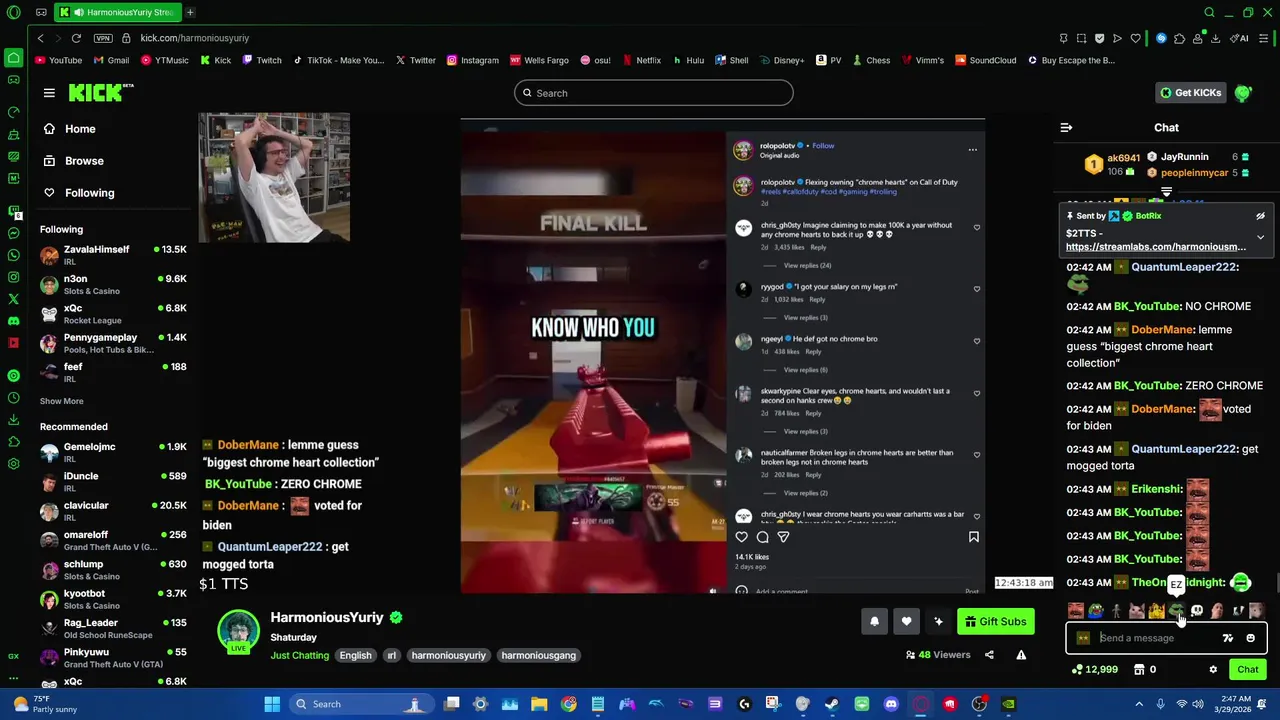Open the browser AI assistant button
The image size is (1280, 720).
pos(1239,38)
